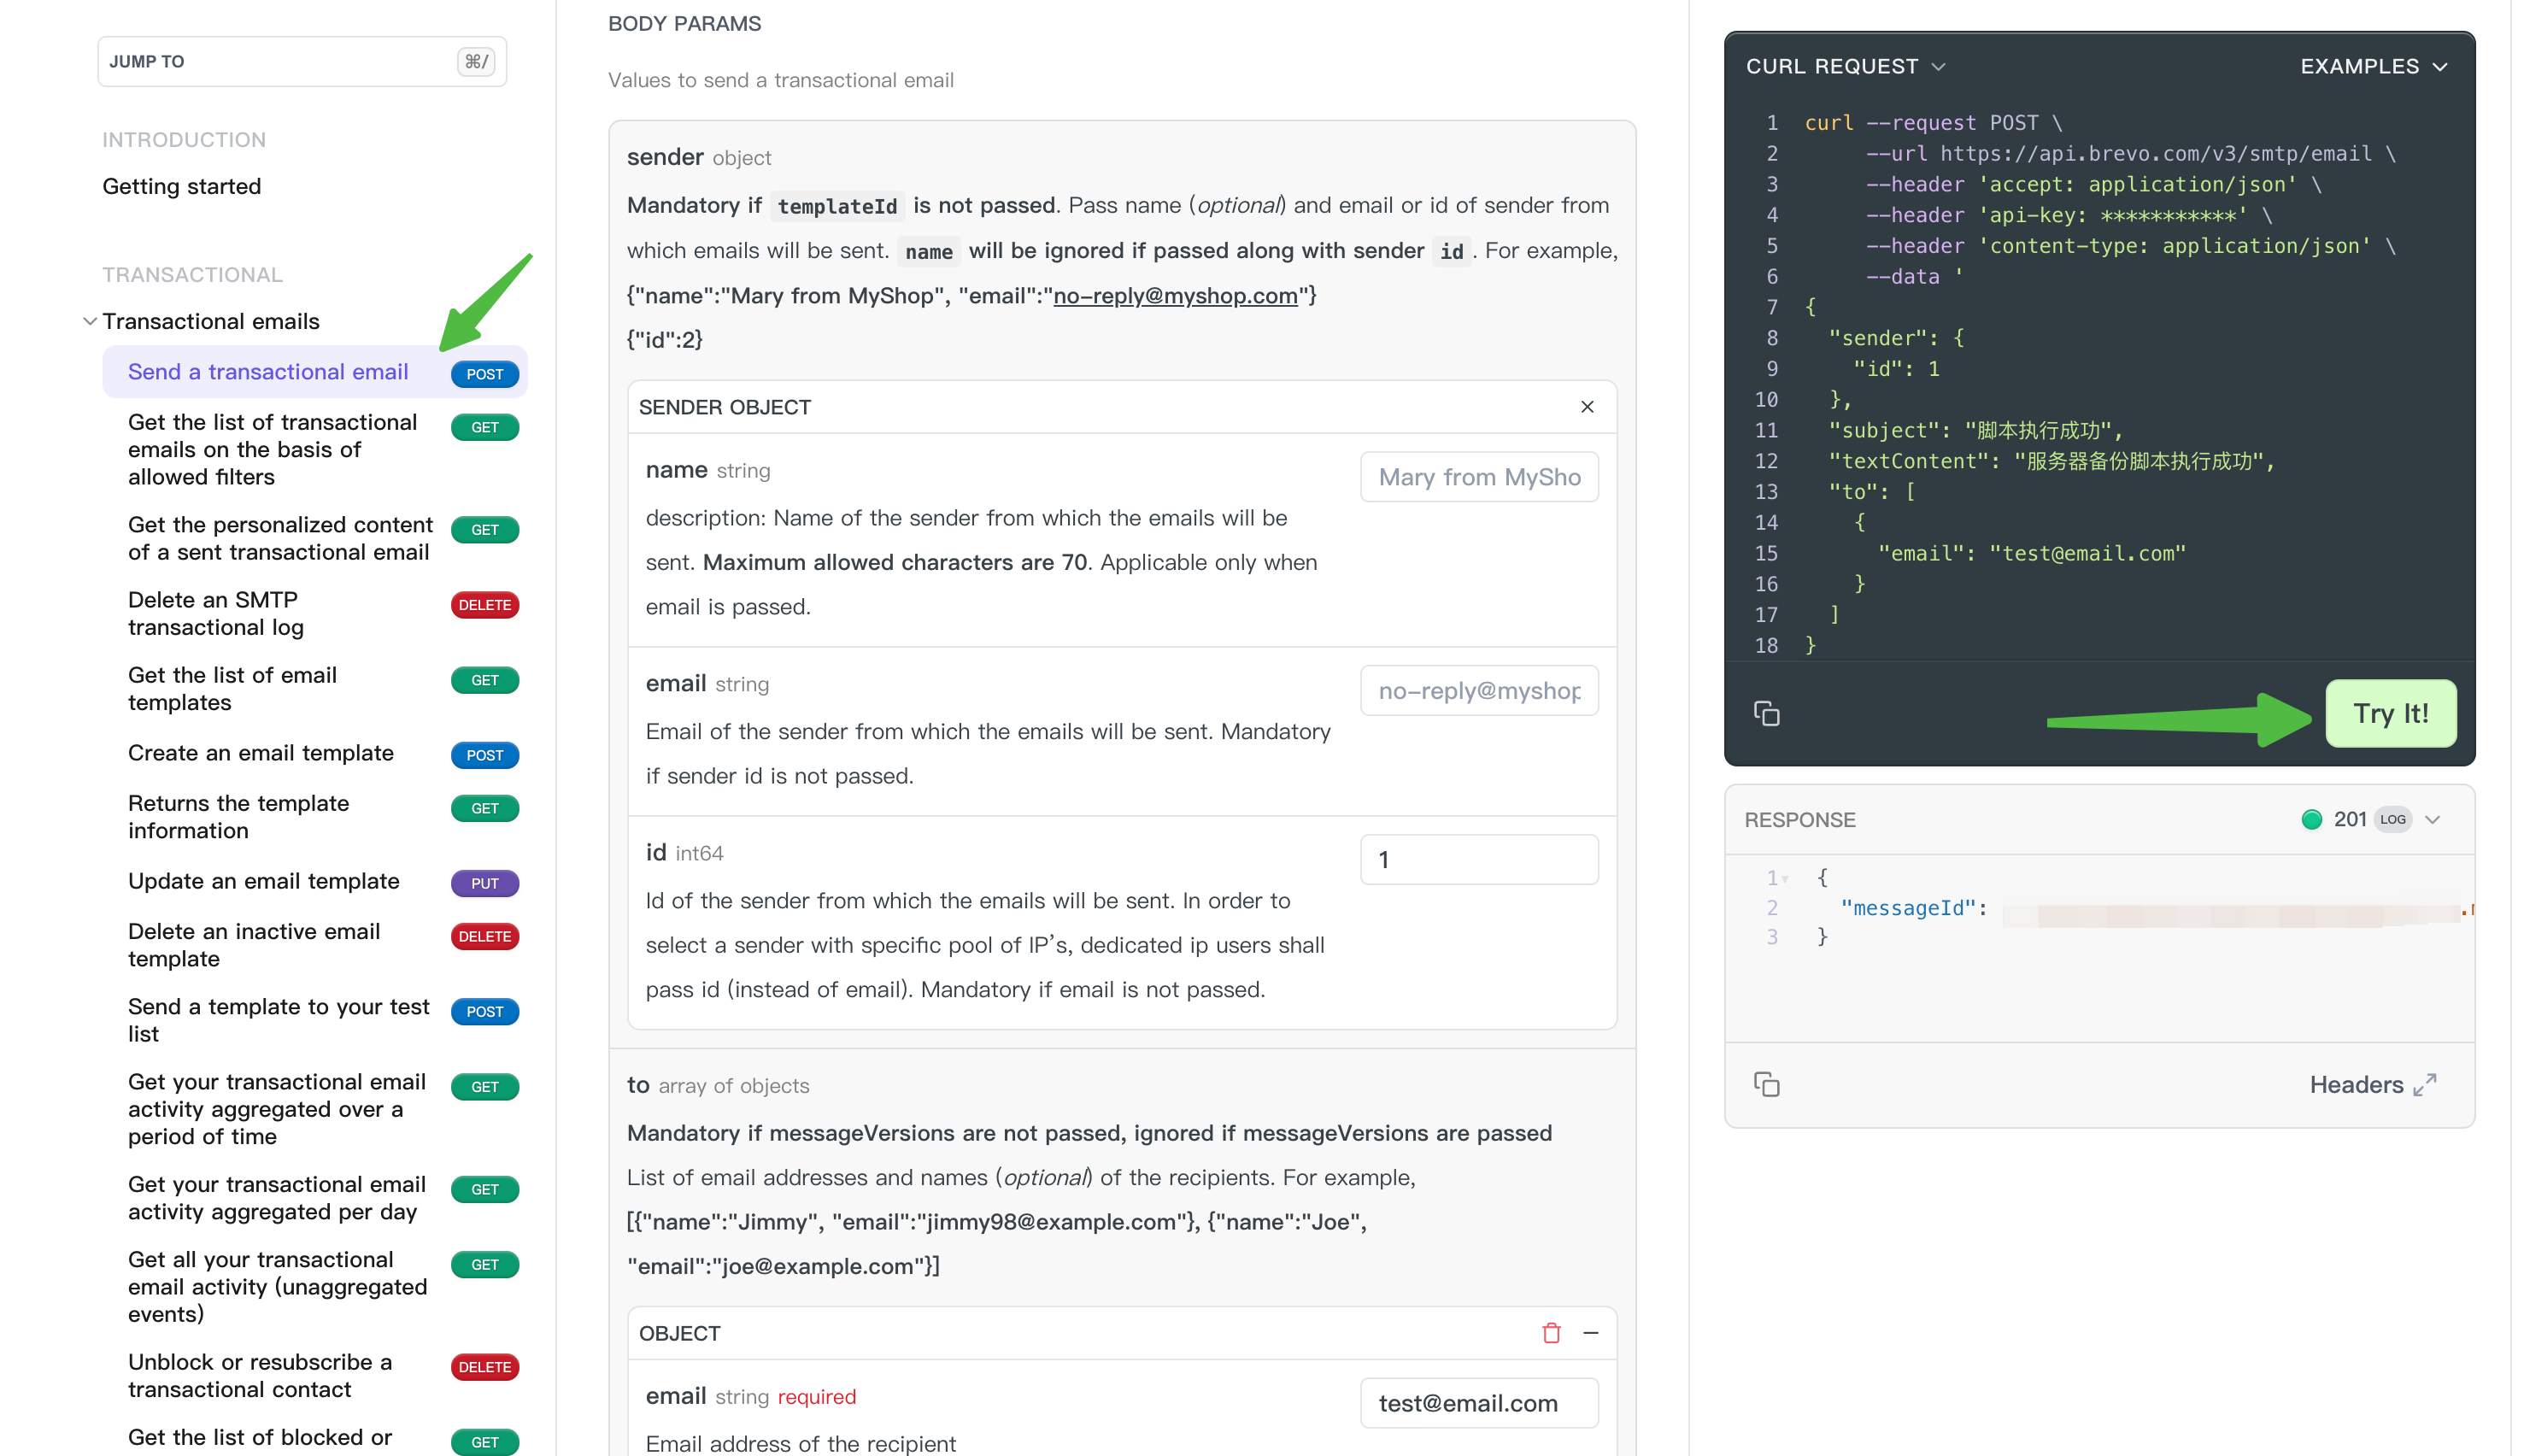Click the POST badge for Create email template

(x=484, y=755)
